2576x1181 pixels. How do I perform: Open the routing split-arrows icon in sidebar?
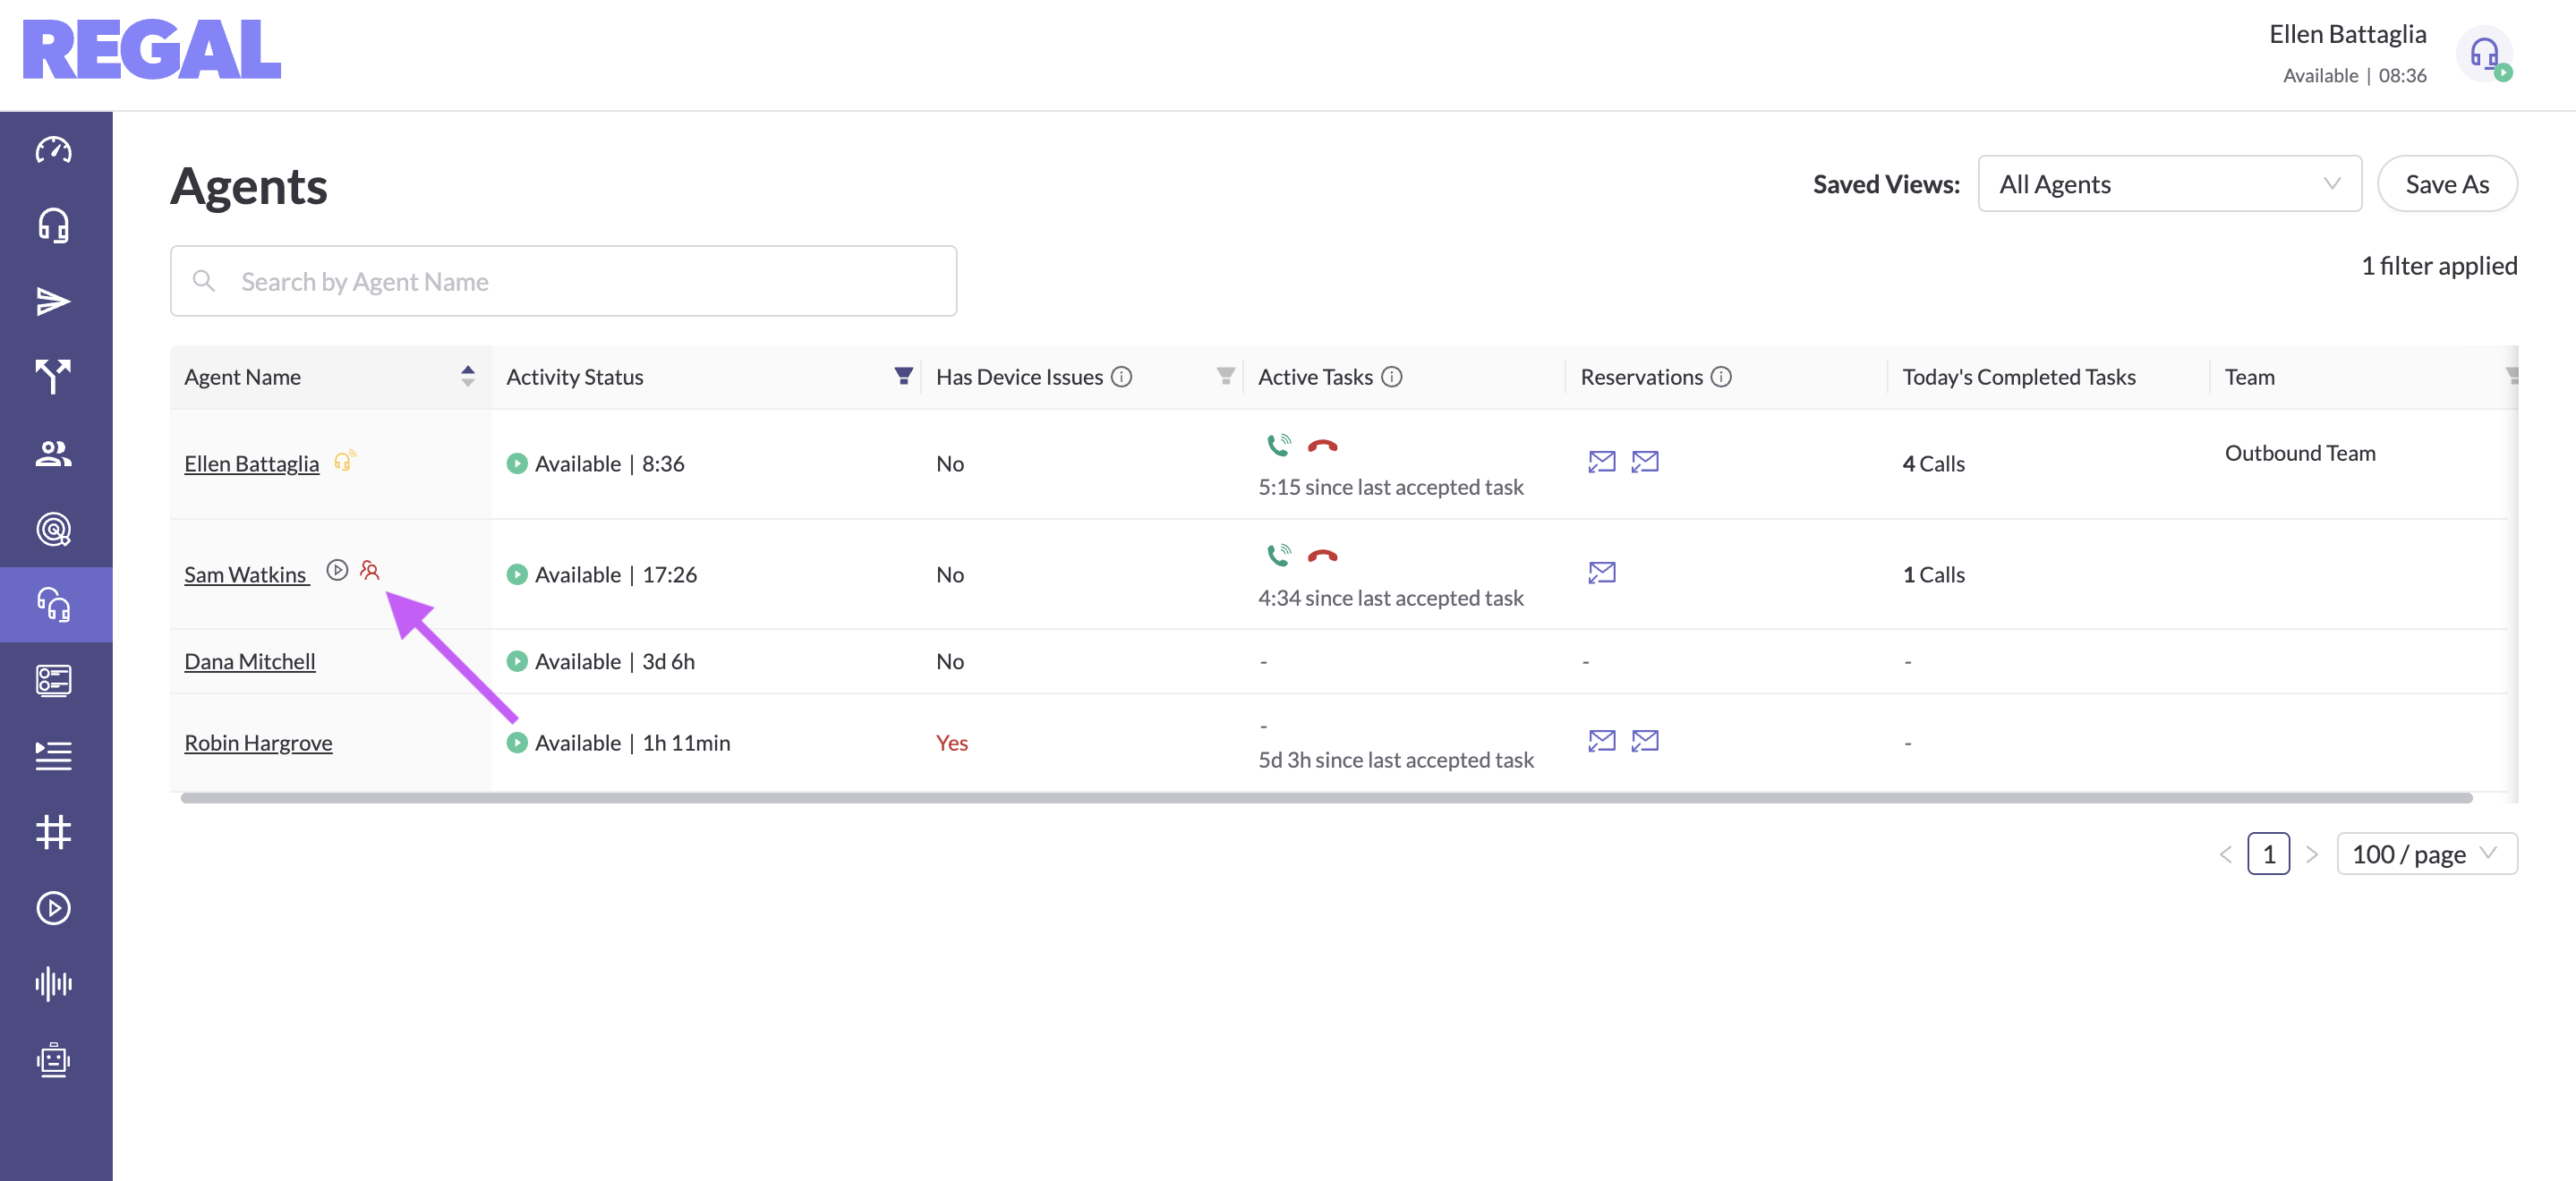53,377
